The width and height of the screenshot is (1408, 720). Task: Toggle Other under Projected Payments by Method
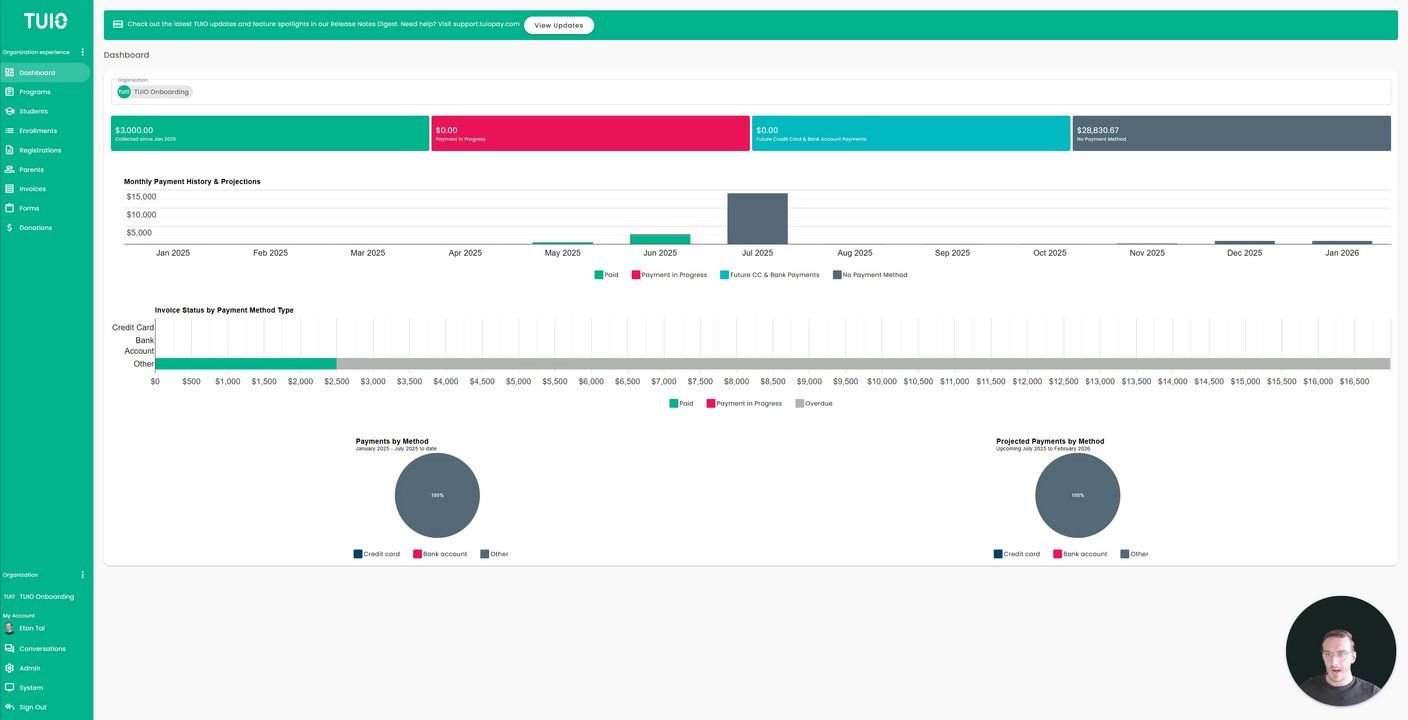[x=1134, y=554]
